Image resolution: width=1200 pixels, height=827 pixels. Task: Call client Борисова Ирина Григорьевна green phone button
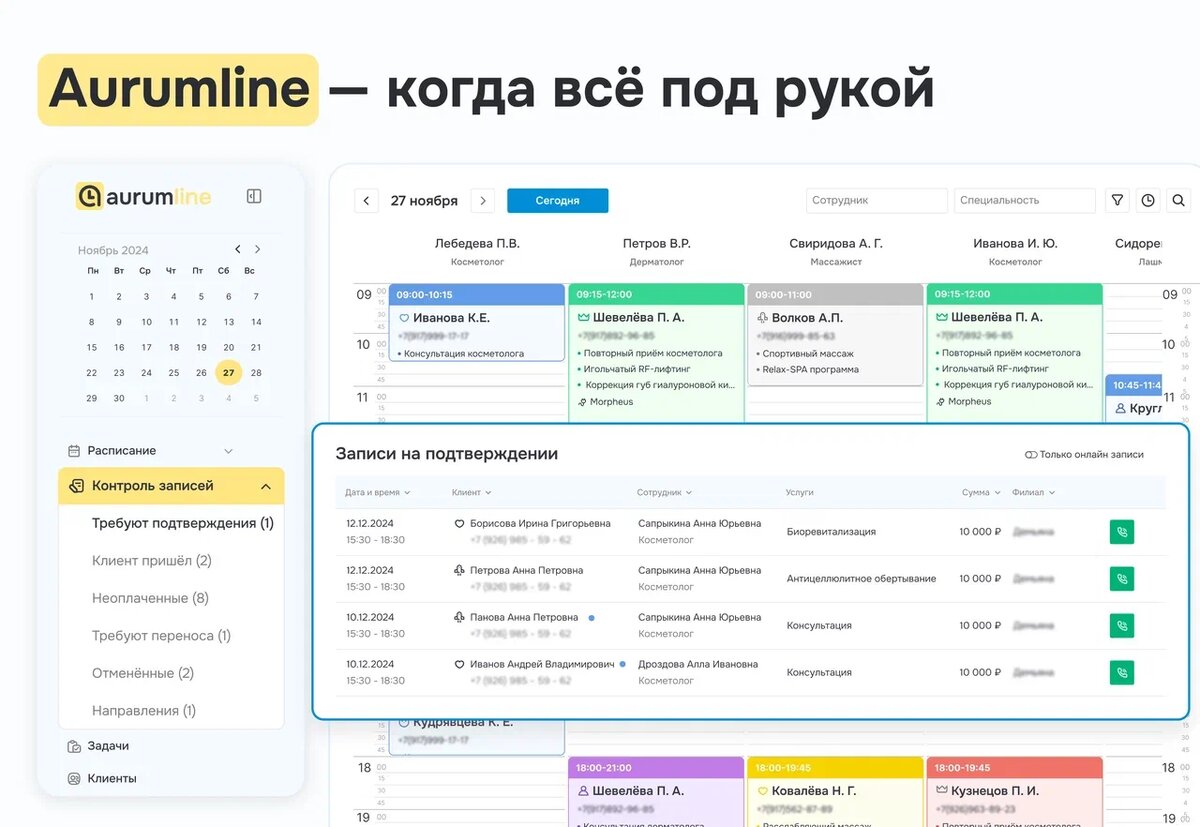pyautogui.click(x=1122, y=532)
